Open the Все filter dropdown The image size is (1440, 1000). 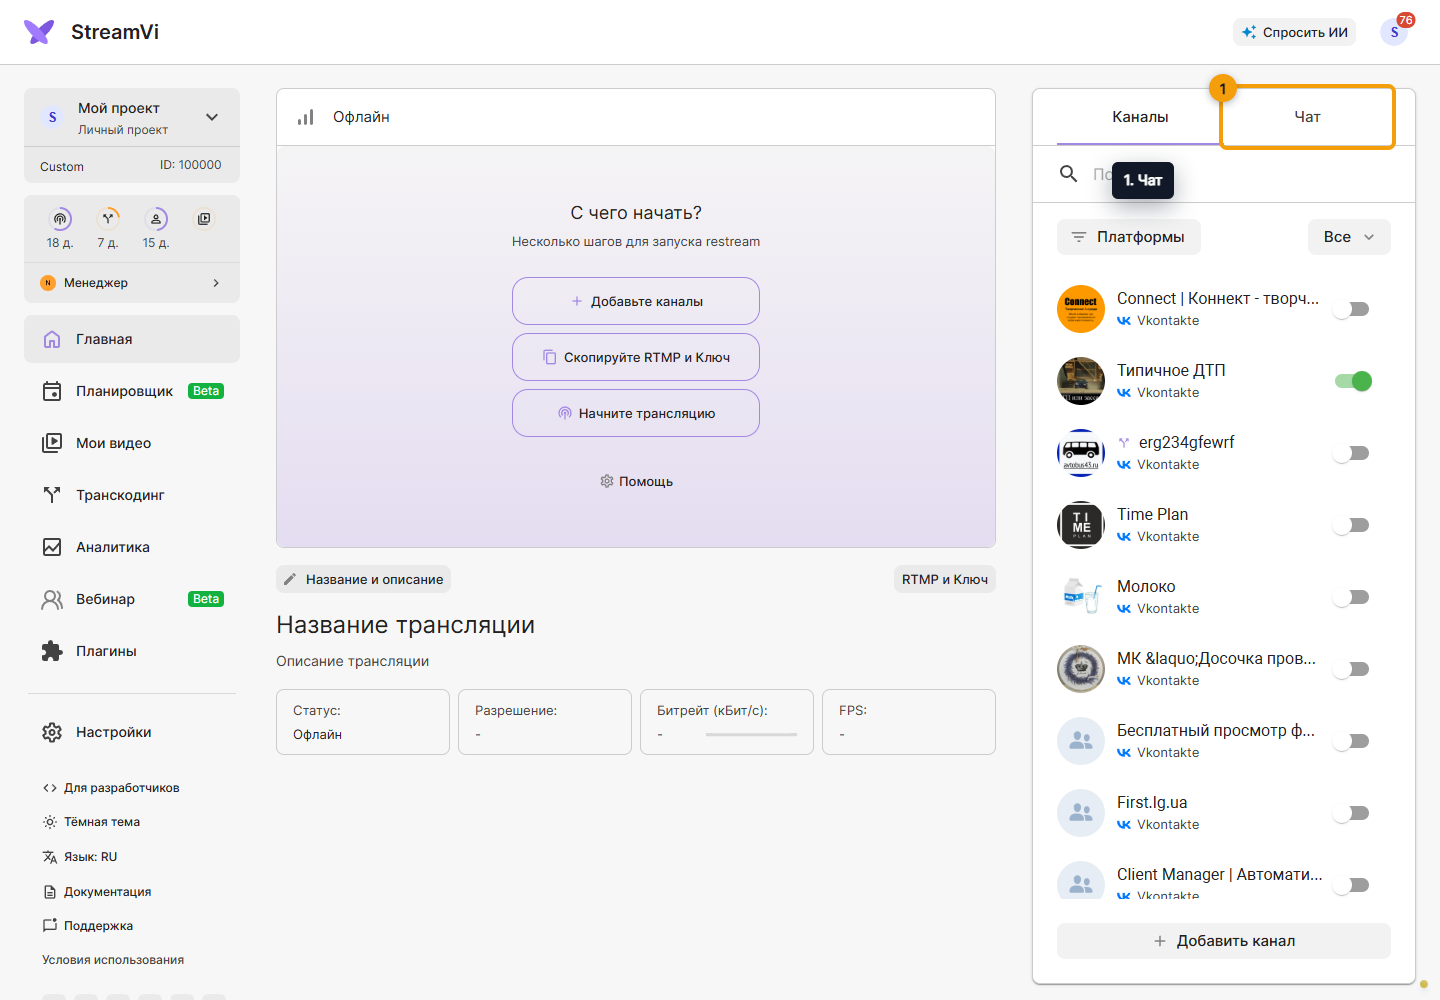coord(1349,237)
